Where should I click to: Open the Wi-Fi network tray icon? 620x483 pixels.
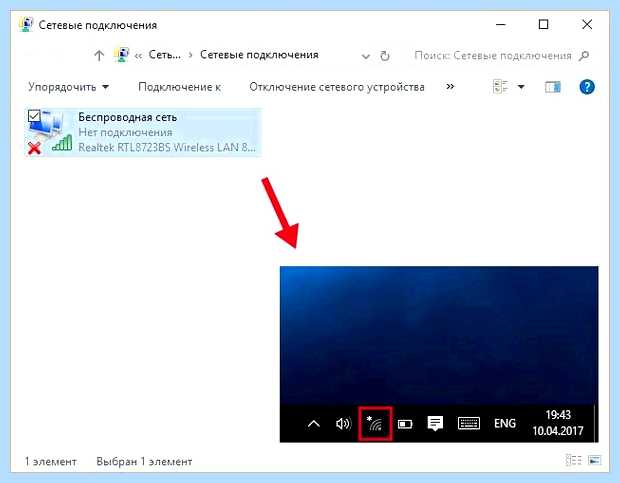(x=375, y=423)
